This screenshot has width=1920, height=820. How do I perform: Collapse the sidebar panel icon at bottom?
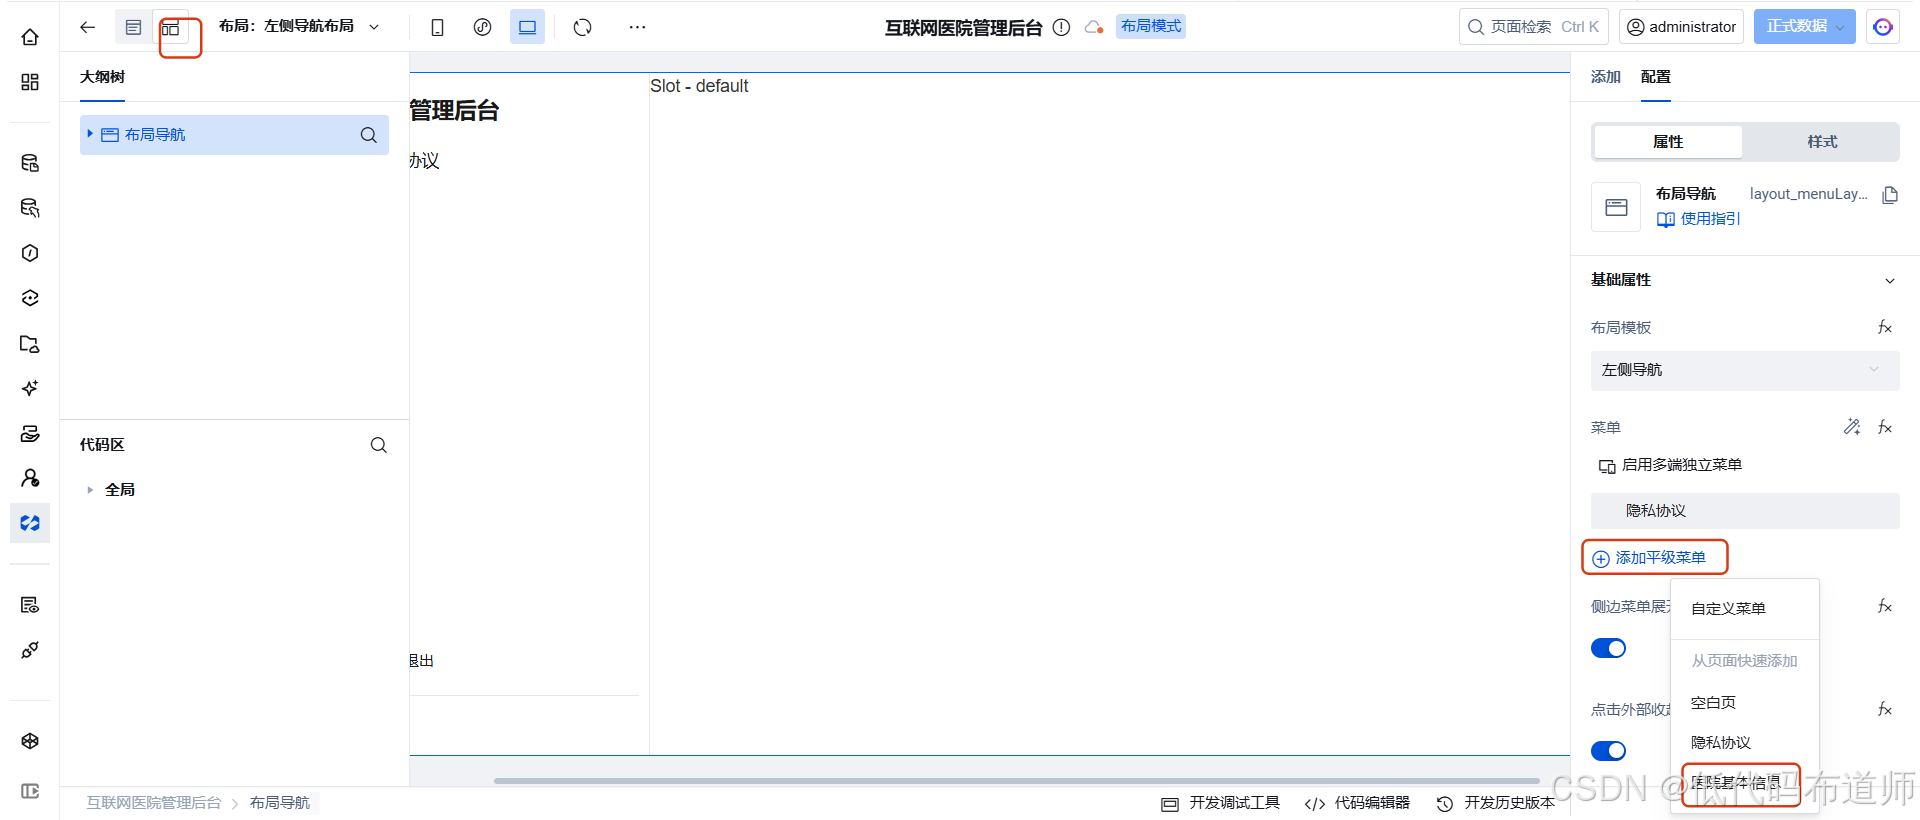[x=30, y=791]
